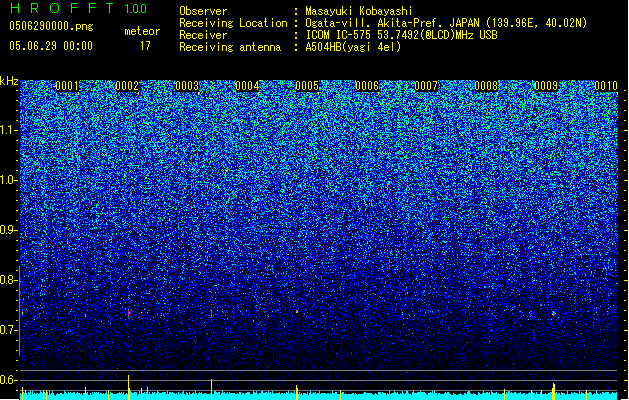The height and width of the screenshot is (400, 629).
Task: Click the tallest yellow signal spike below 0002
Action: tap(129, 387)
